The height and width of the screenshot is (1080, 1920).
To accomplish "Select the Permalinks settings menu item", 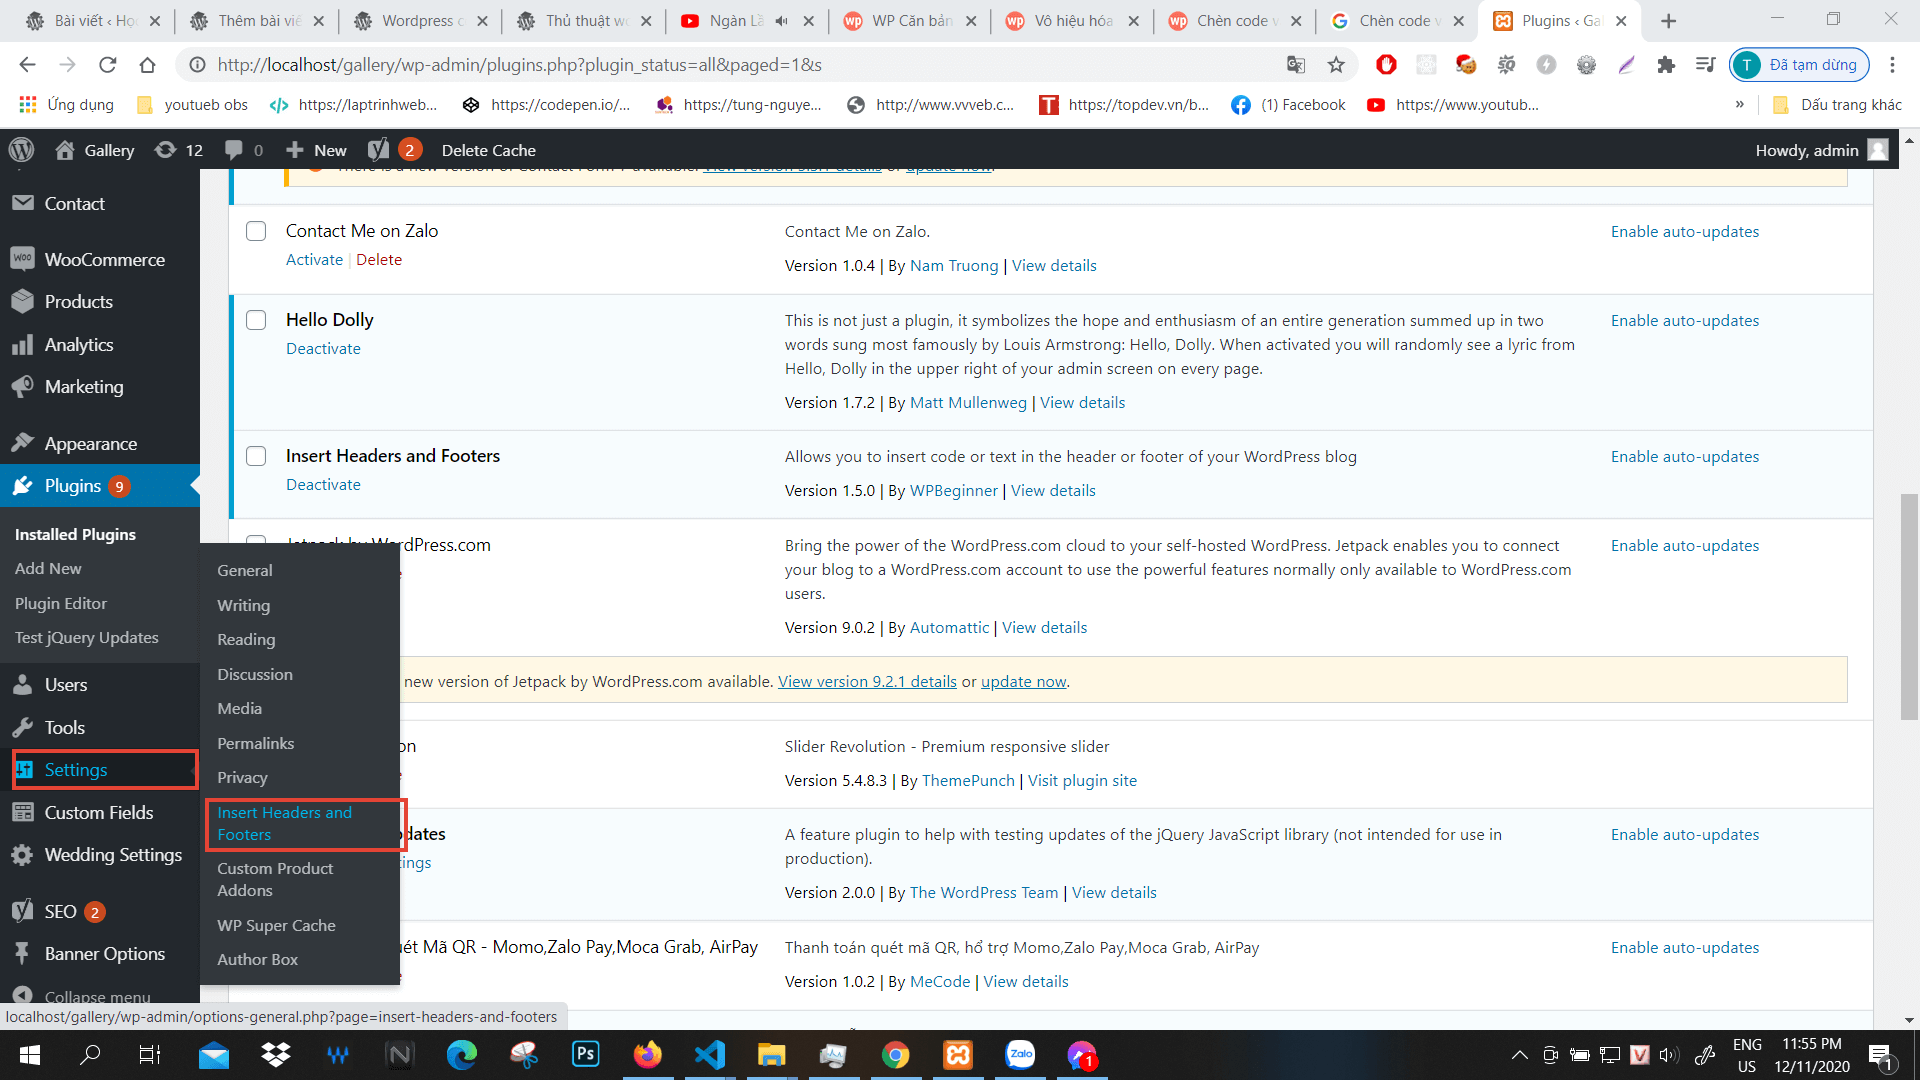I will pos(256,742).
